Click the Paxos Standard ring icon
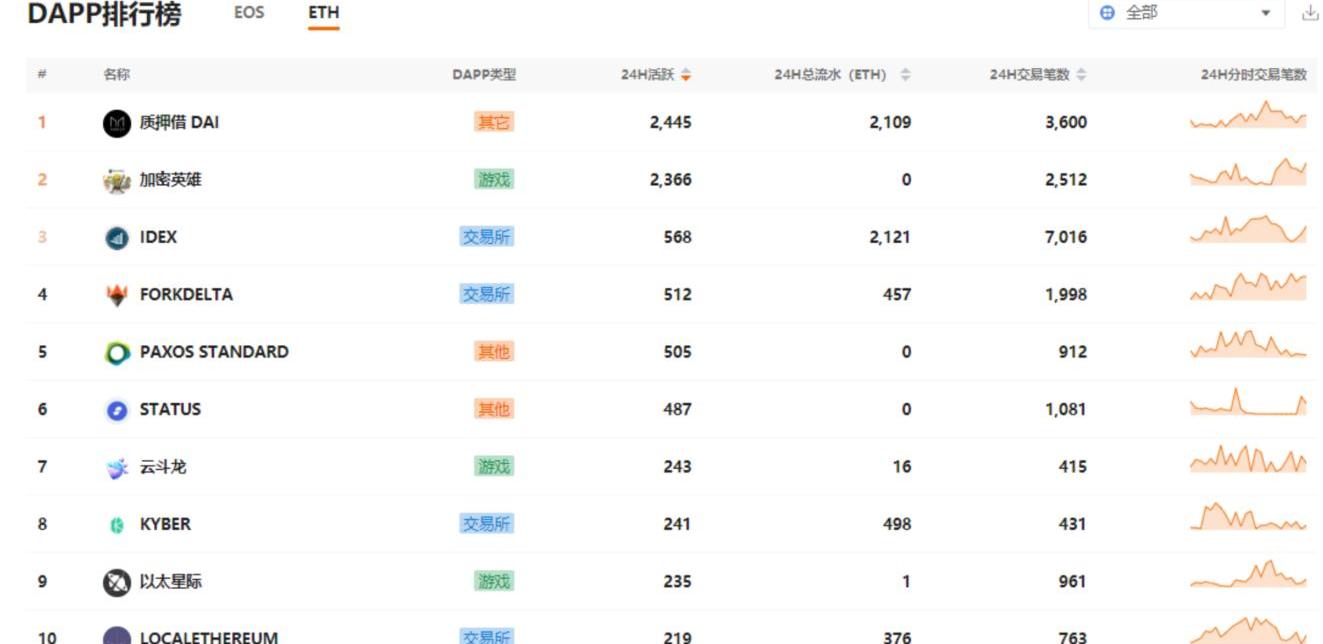Screen dimensions: 1323x644 pyautogui.click(x=117, y=353)
